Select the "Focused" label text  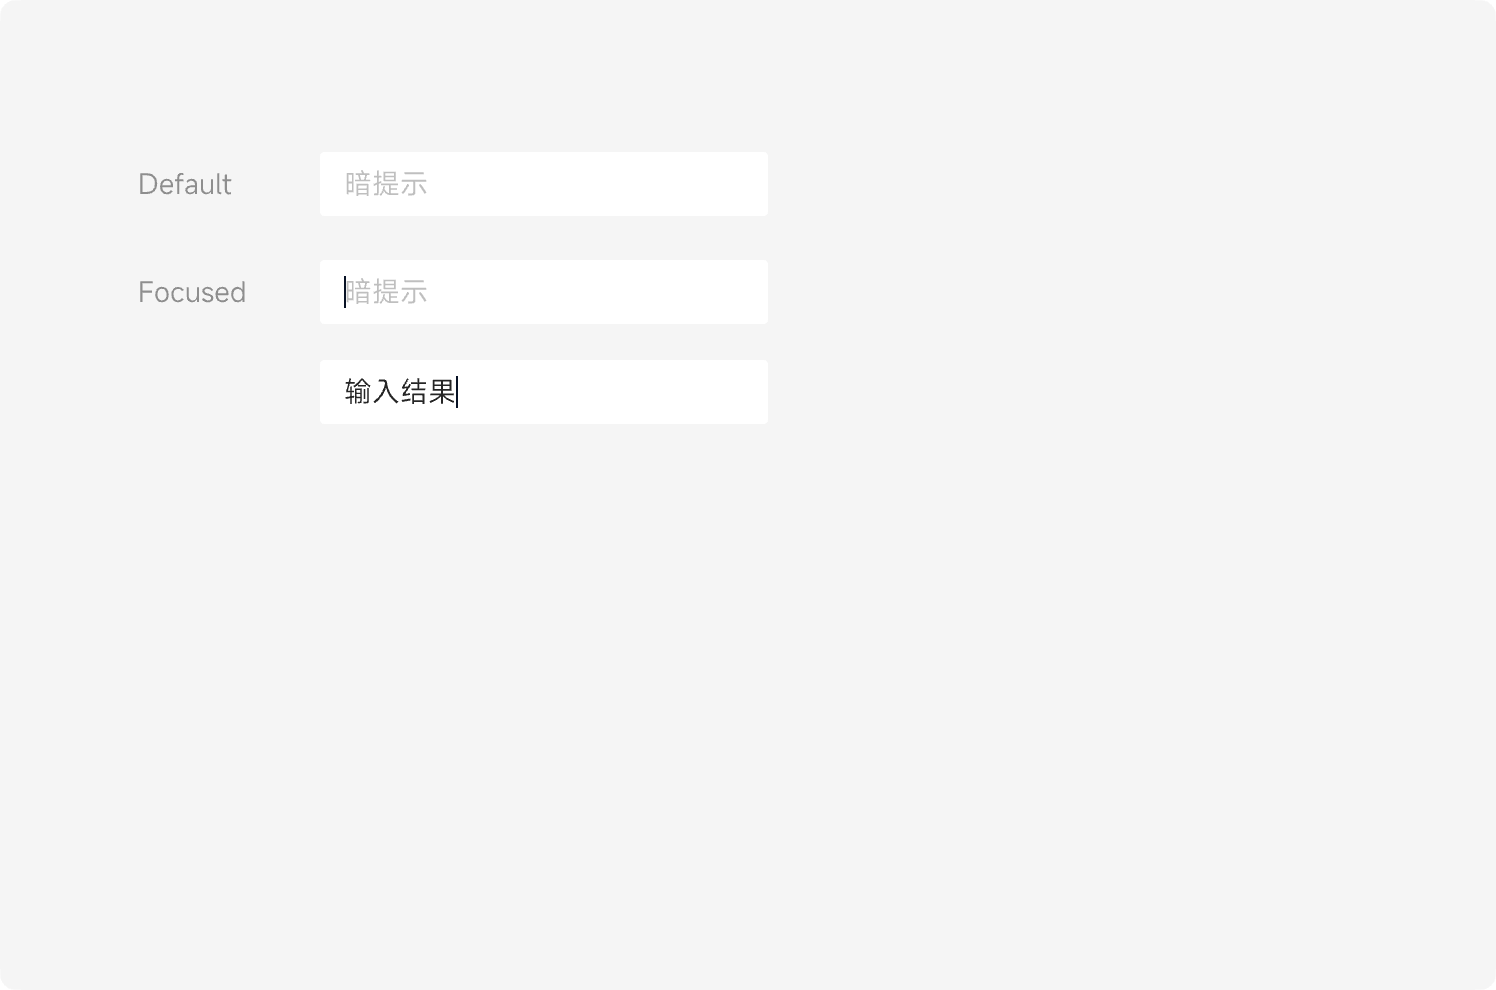[192, 292]
